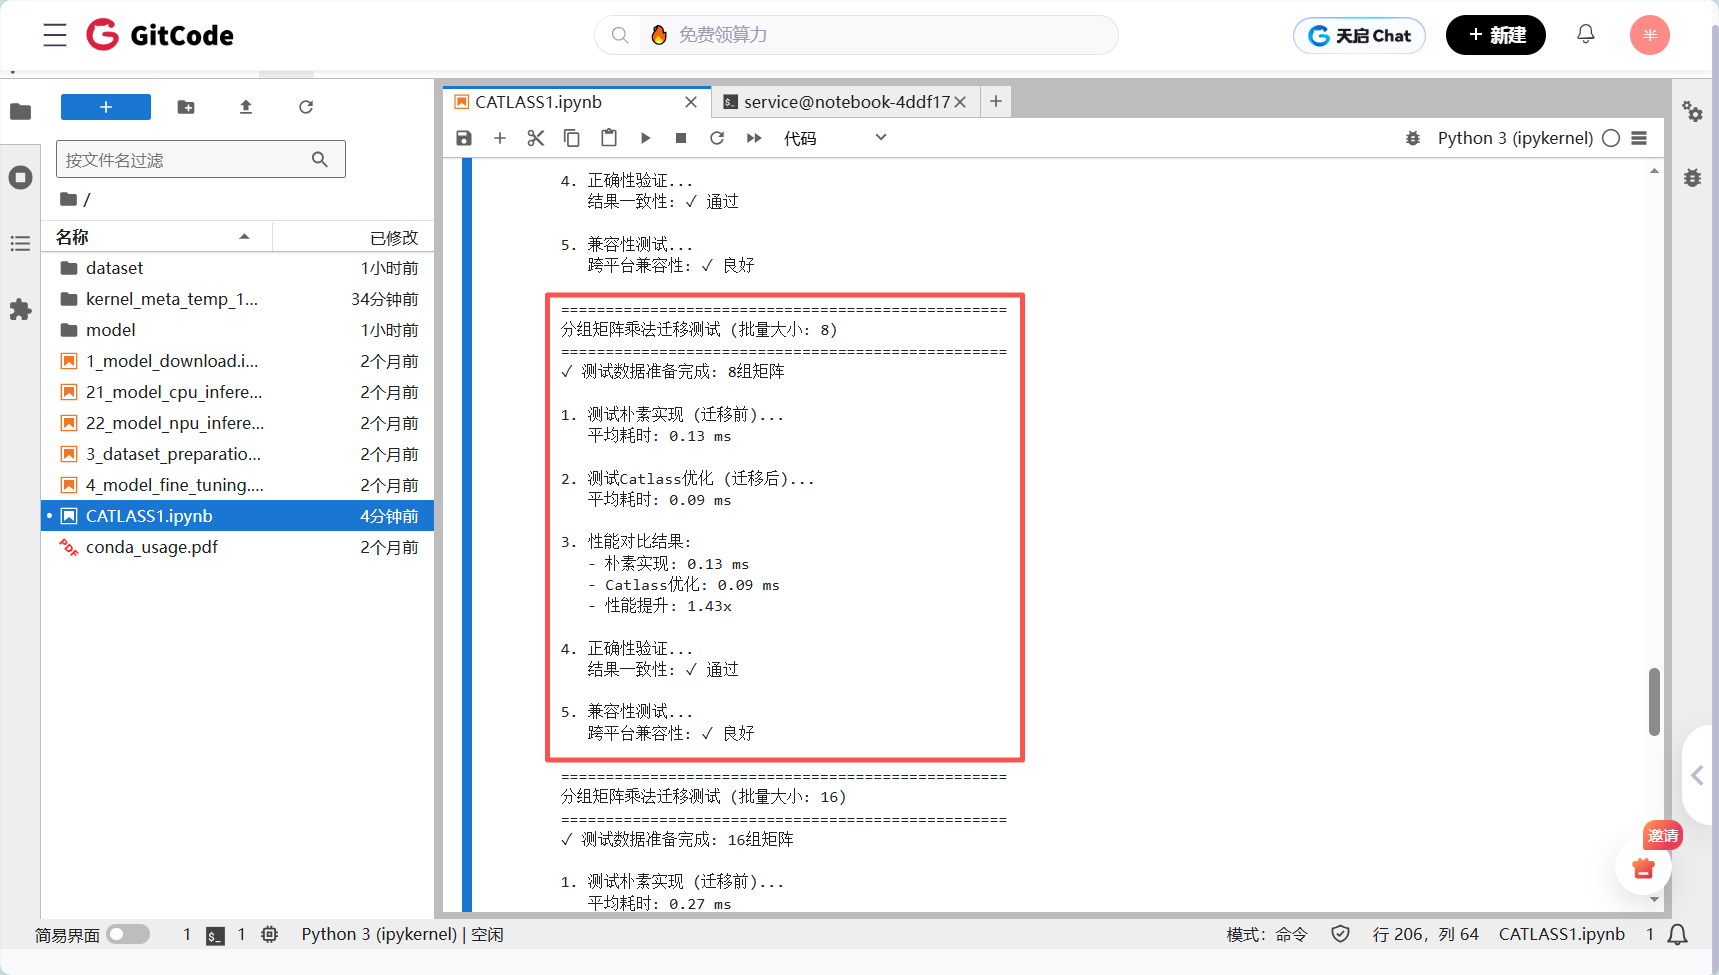Open the right sidebar debugger panel
Screen dimensions: 1719x975
pos(1692,178)
